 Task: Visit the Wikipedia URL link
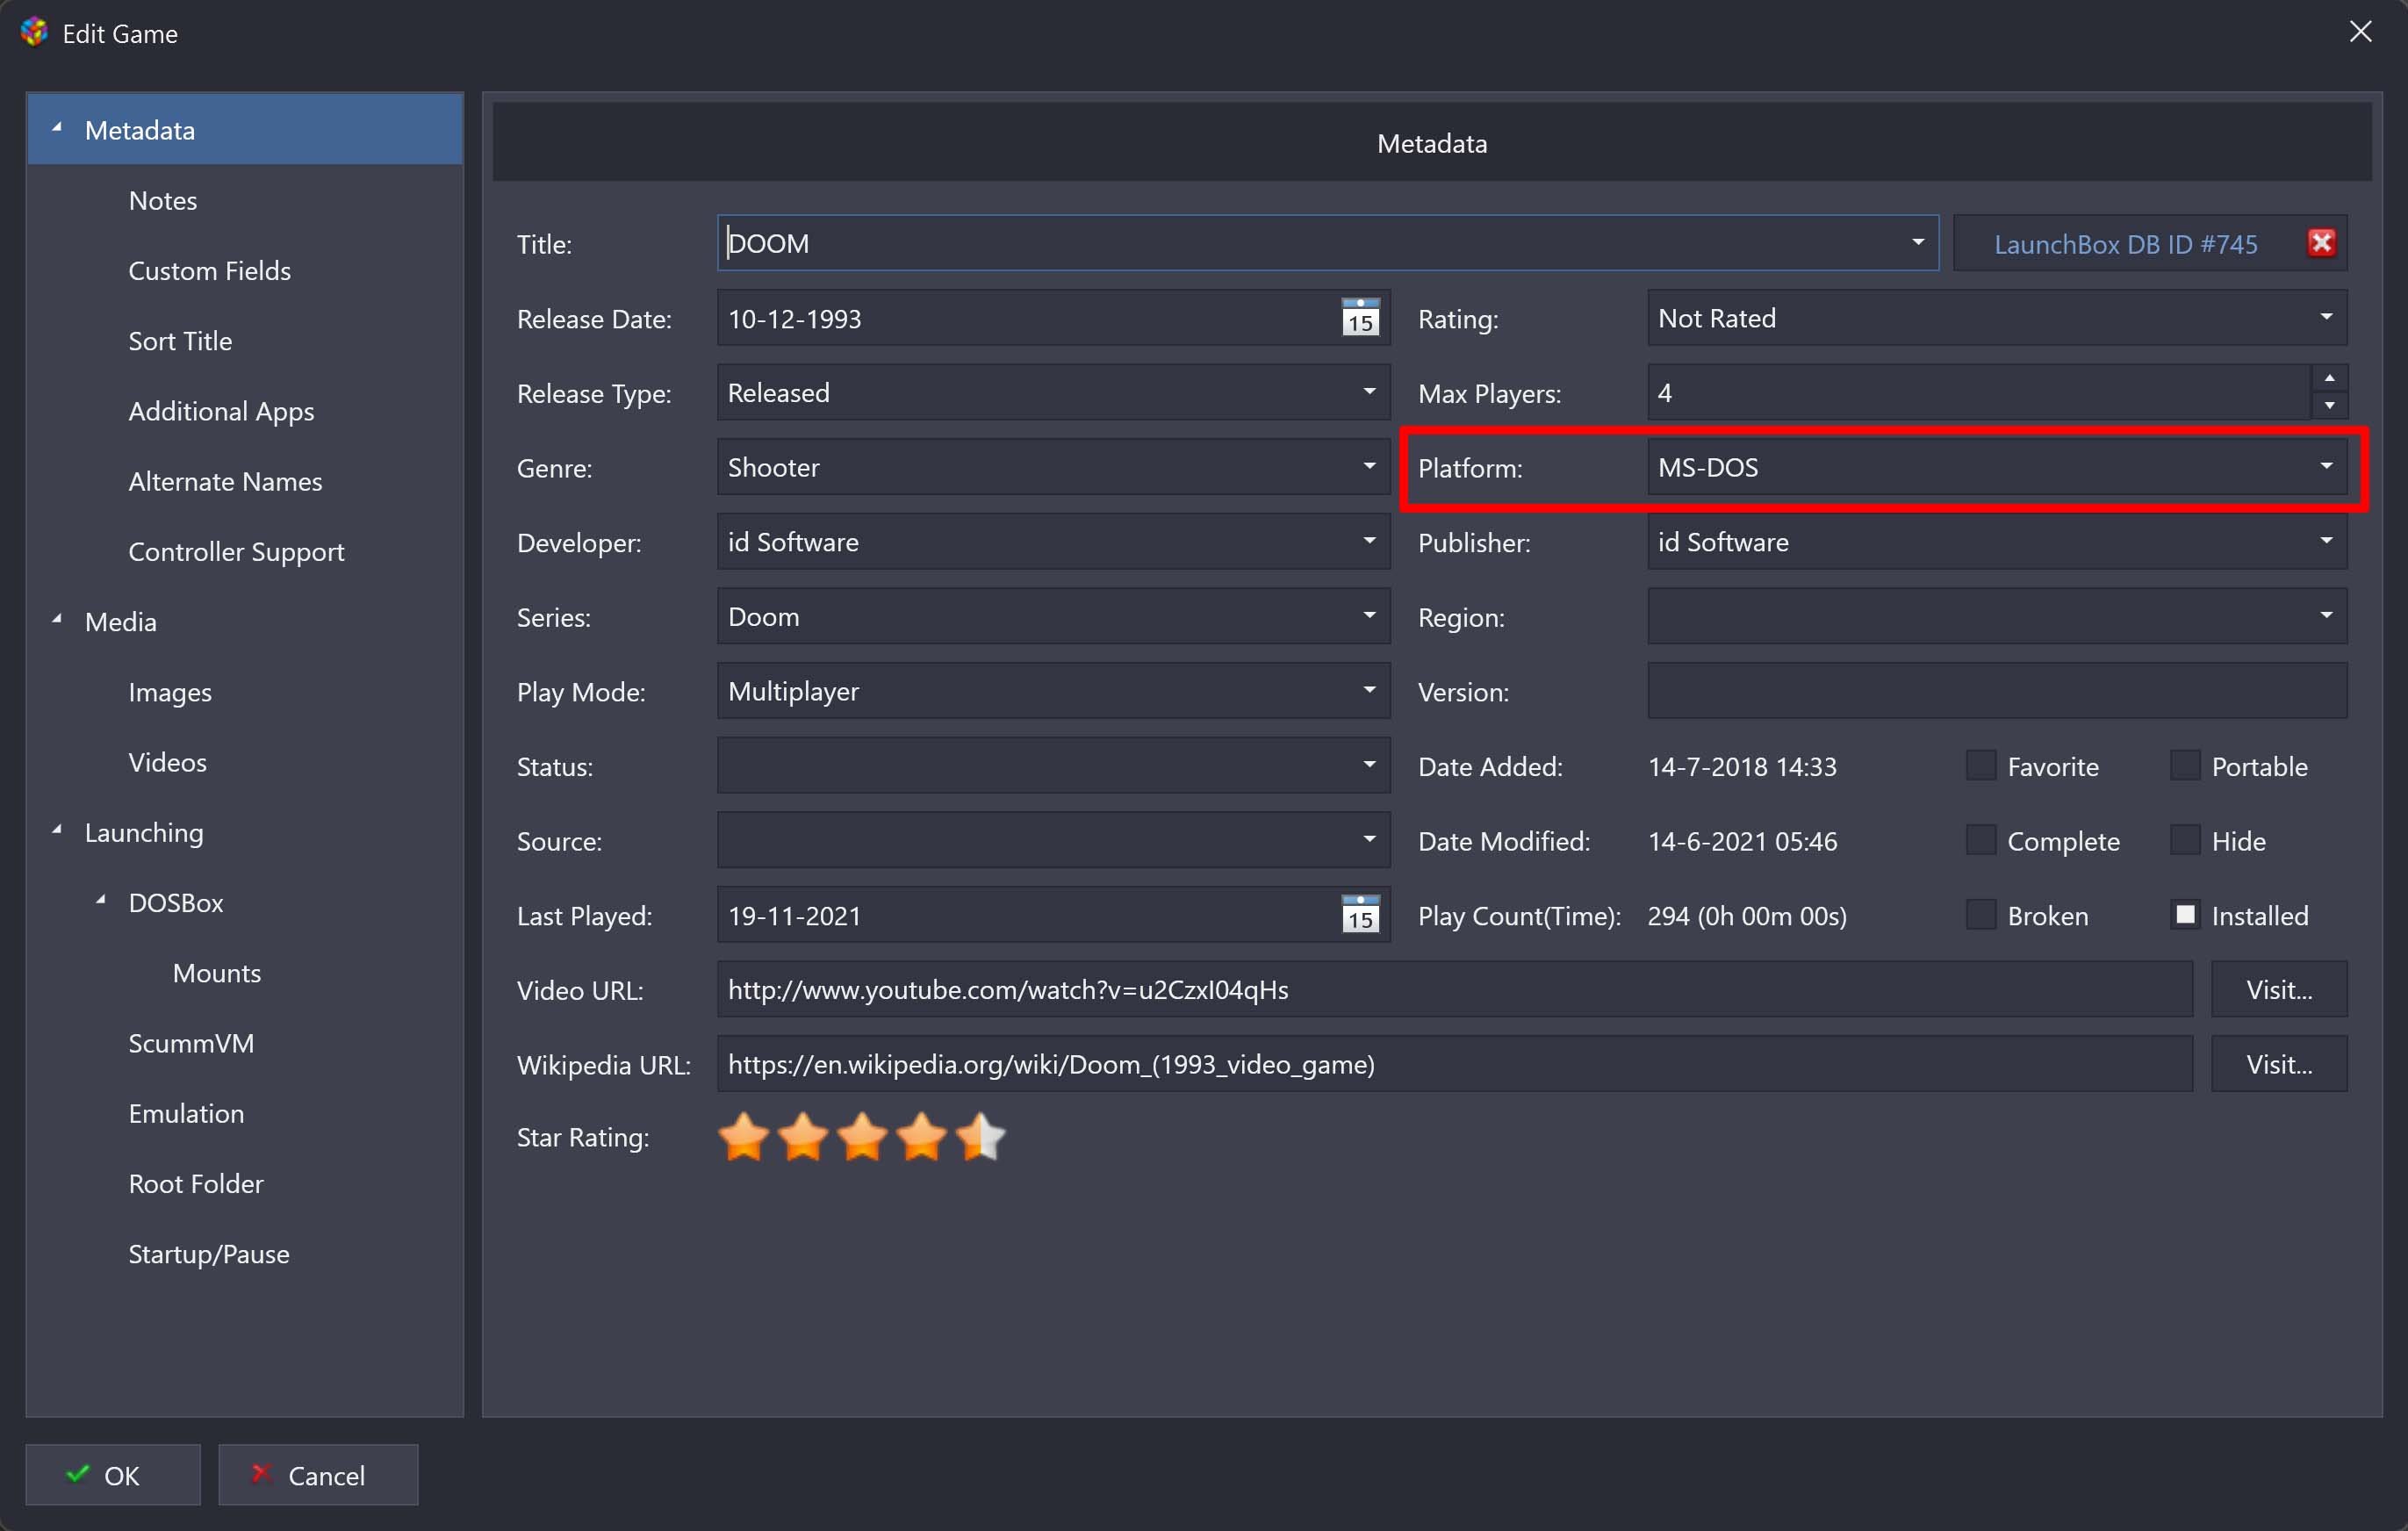2279,1064
